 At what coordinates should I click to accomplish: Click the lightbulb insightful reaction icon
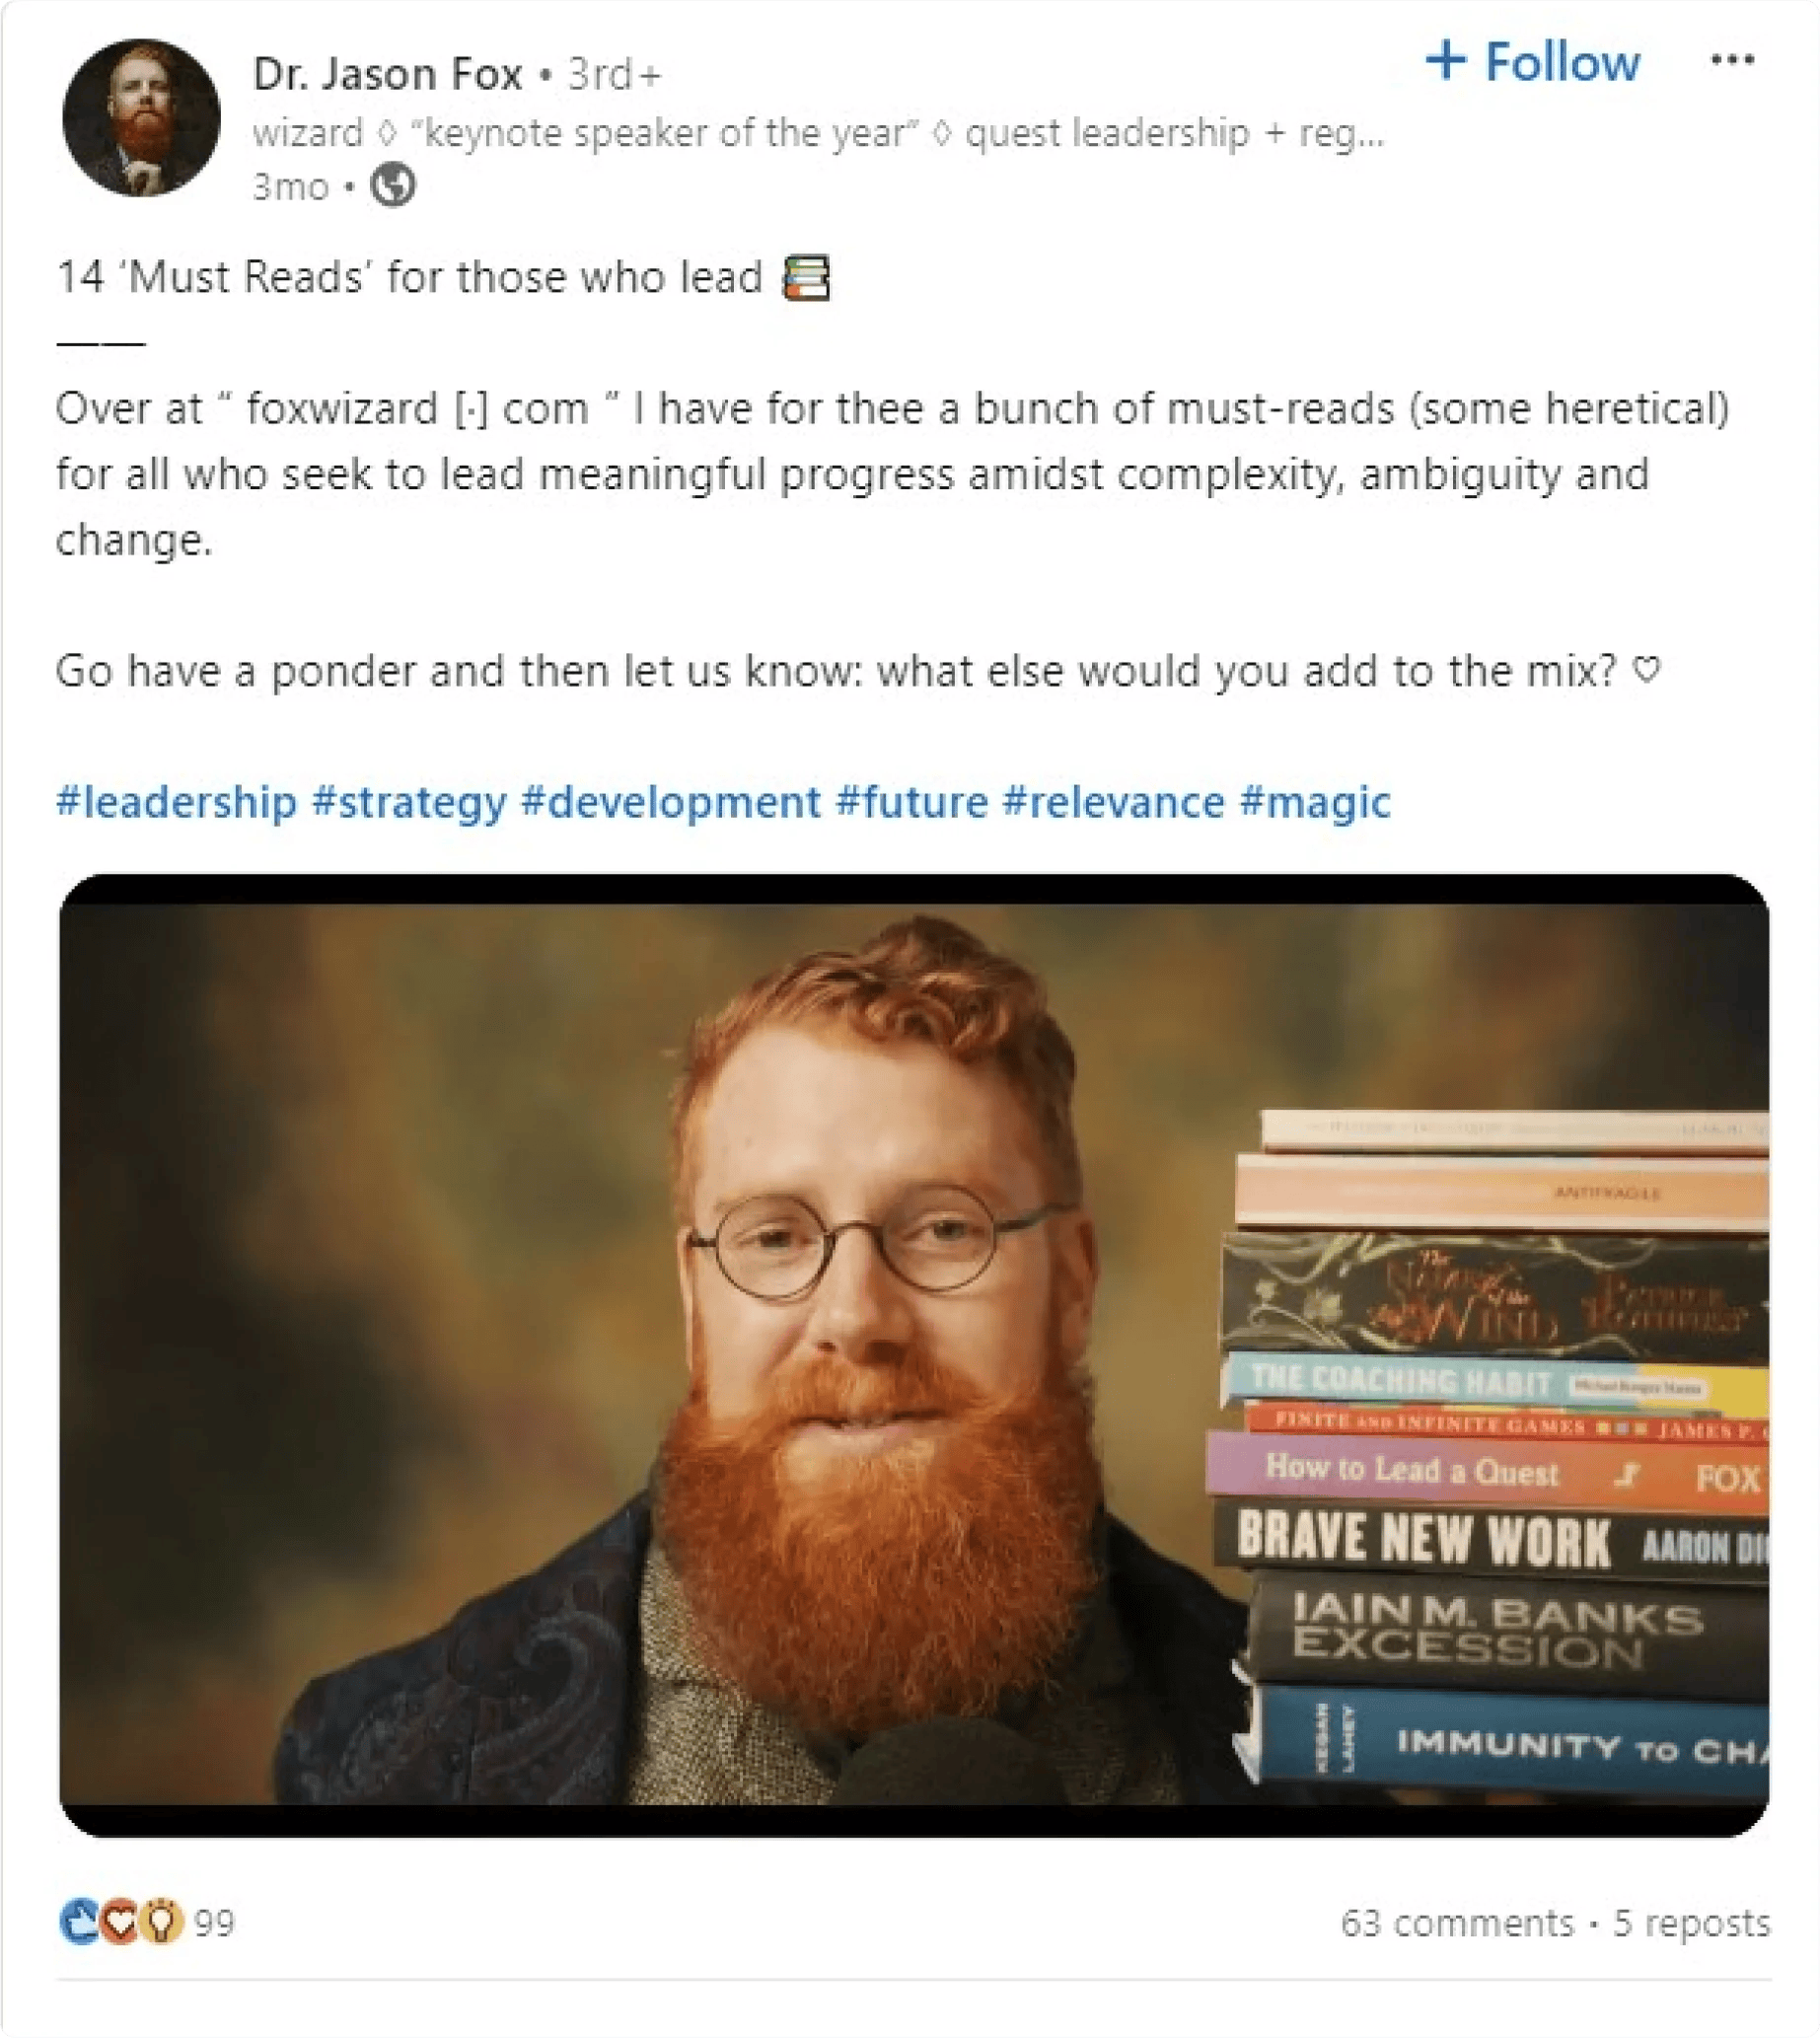click(161, 1921)
